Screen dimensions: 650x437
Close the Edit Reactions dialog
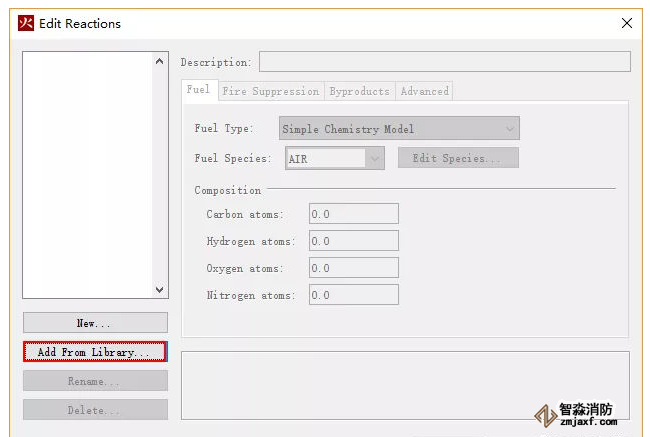626,23
